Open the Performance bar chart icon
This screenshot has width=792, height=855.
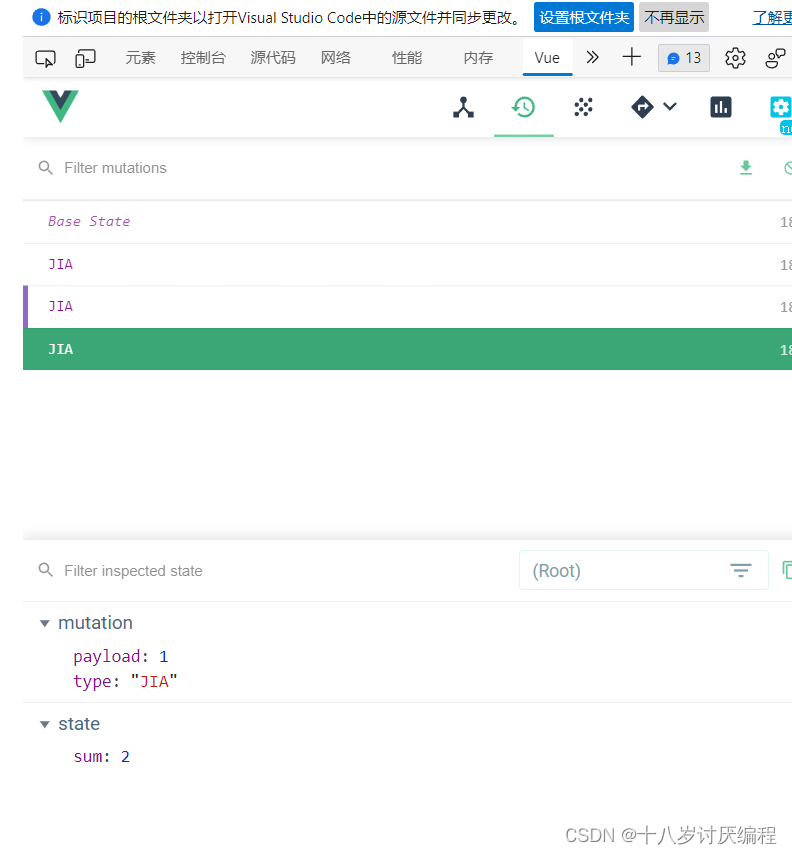click(721, 107)
